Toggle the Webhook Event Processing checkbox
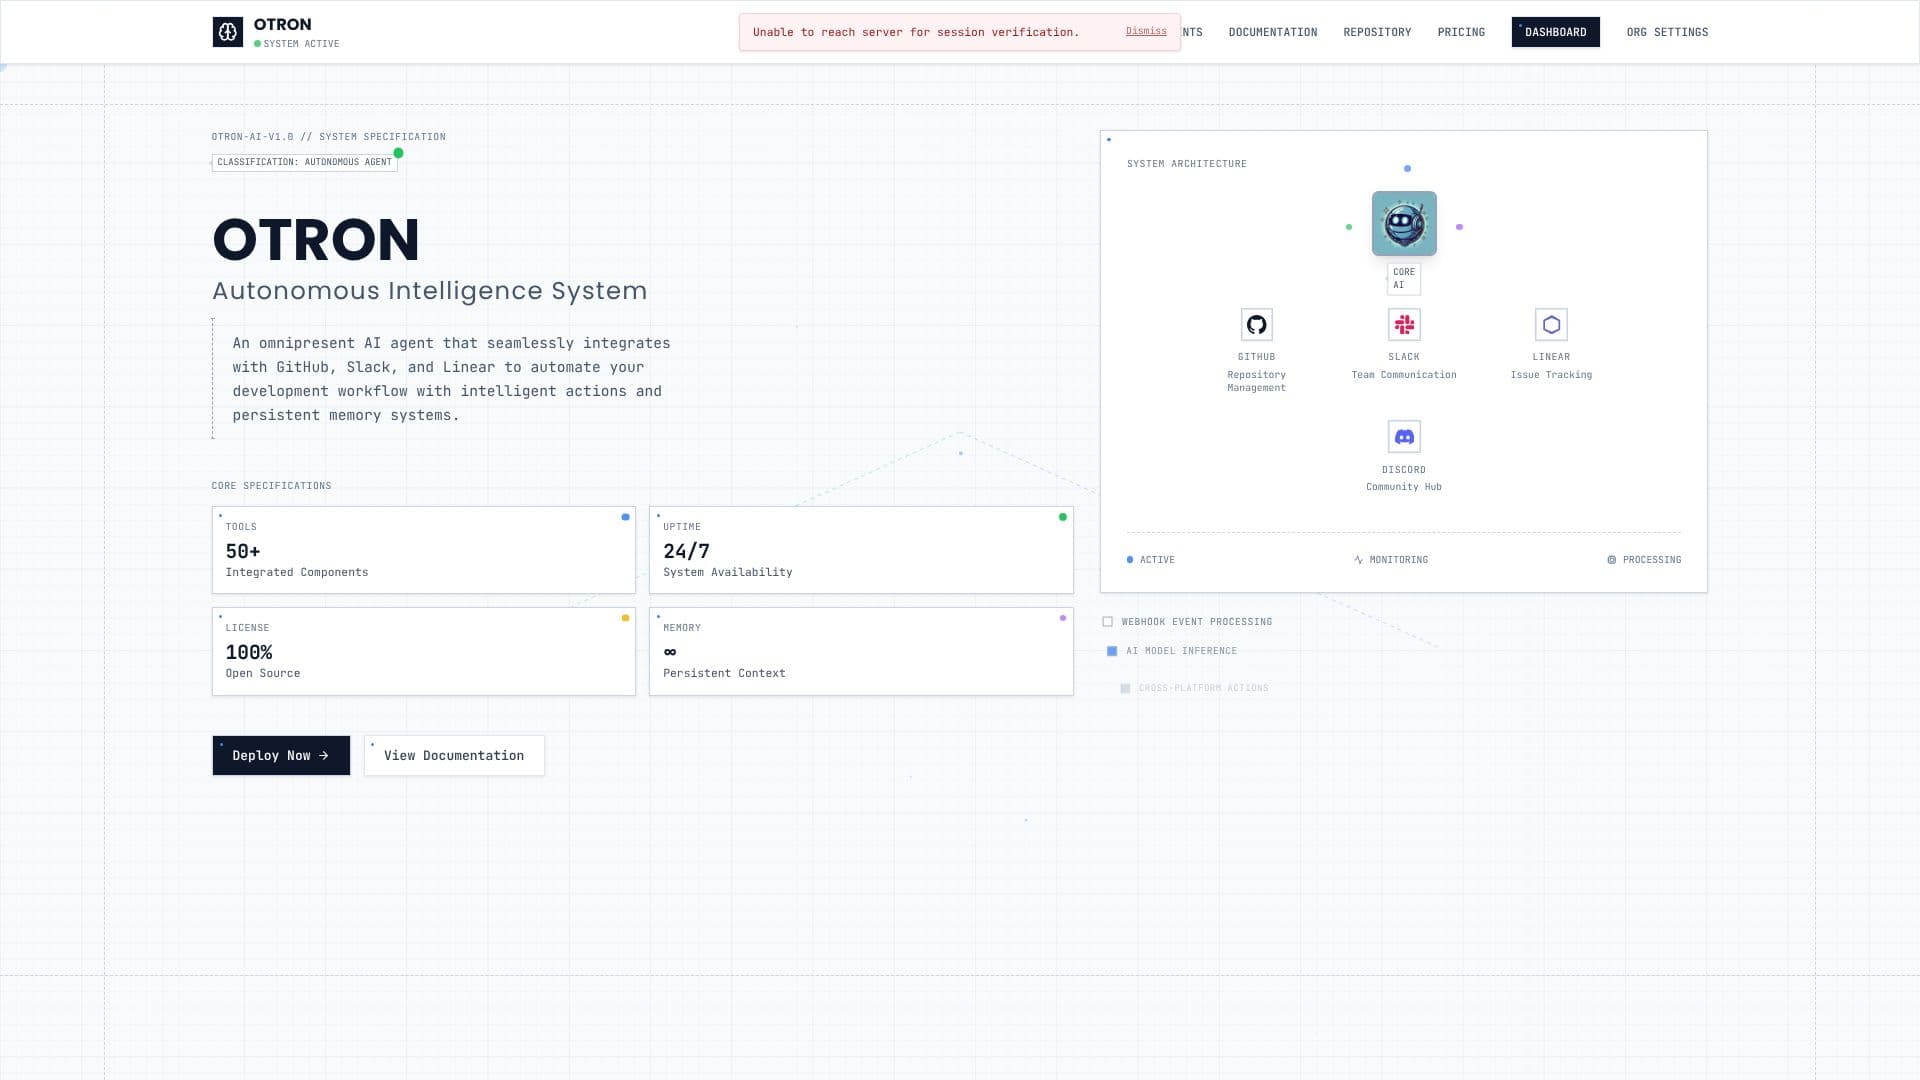The image size is (1920, 1080). (1108, 622)
